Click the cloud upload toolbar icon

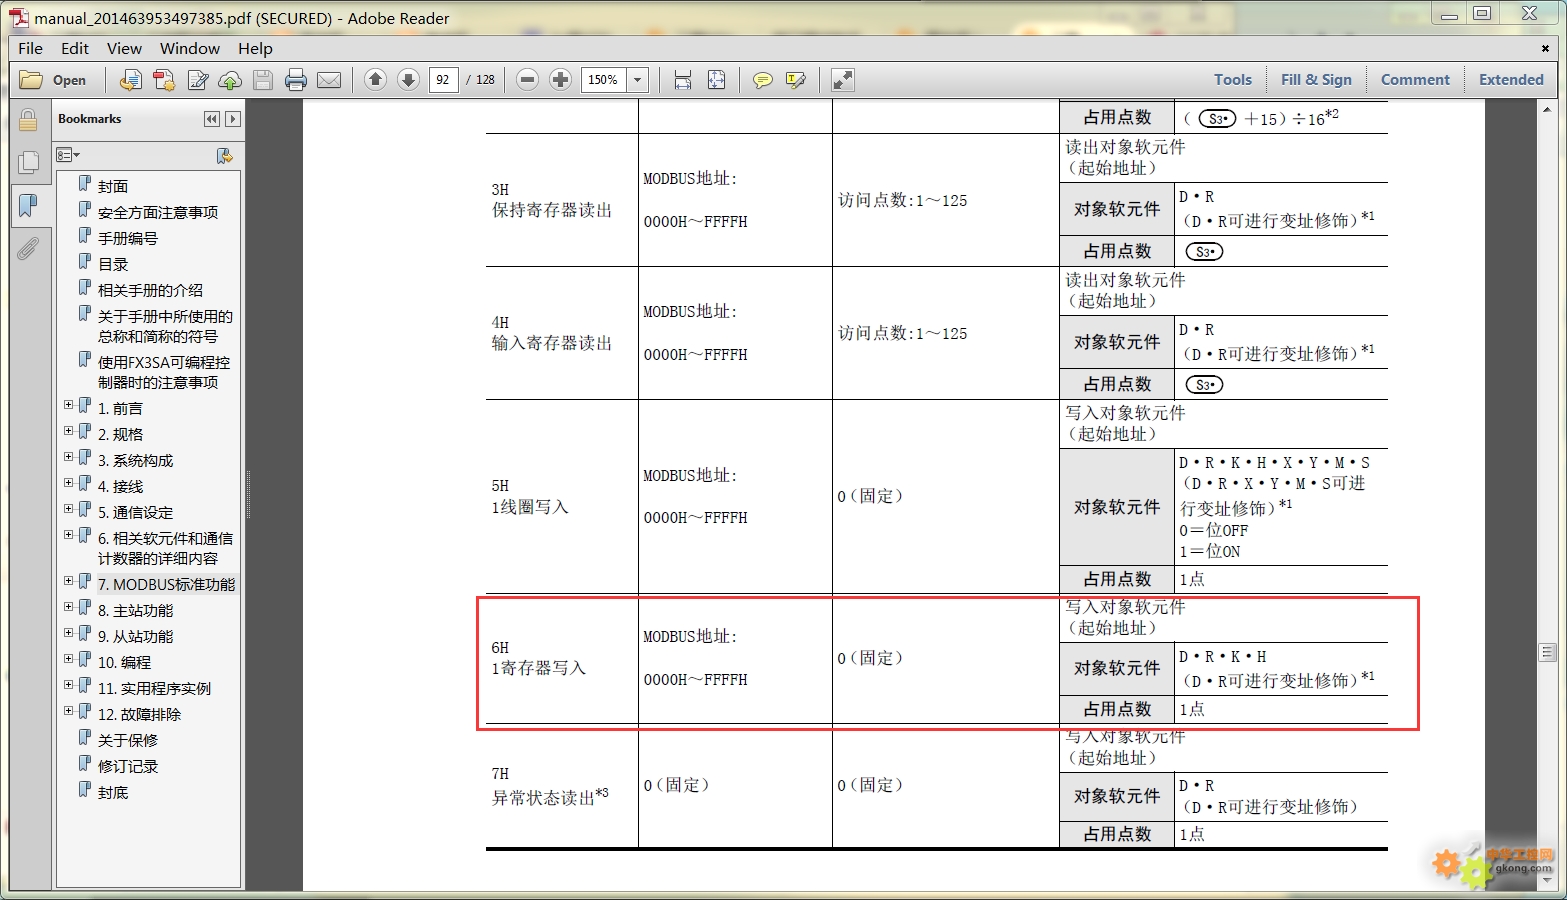230,80
